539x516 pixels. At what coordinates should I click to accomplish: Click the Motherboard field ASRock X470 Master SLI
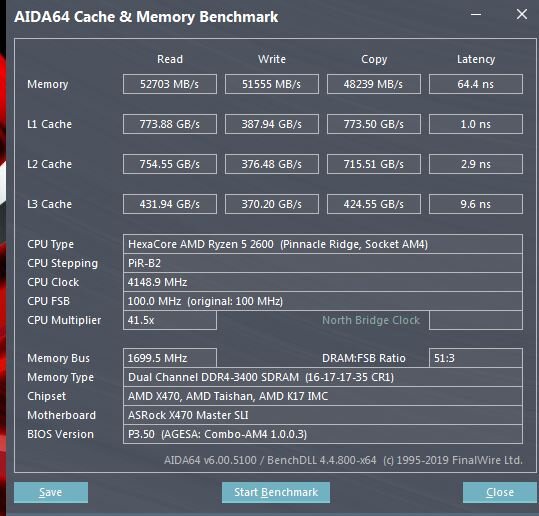[x=323, y=415]
